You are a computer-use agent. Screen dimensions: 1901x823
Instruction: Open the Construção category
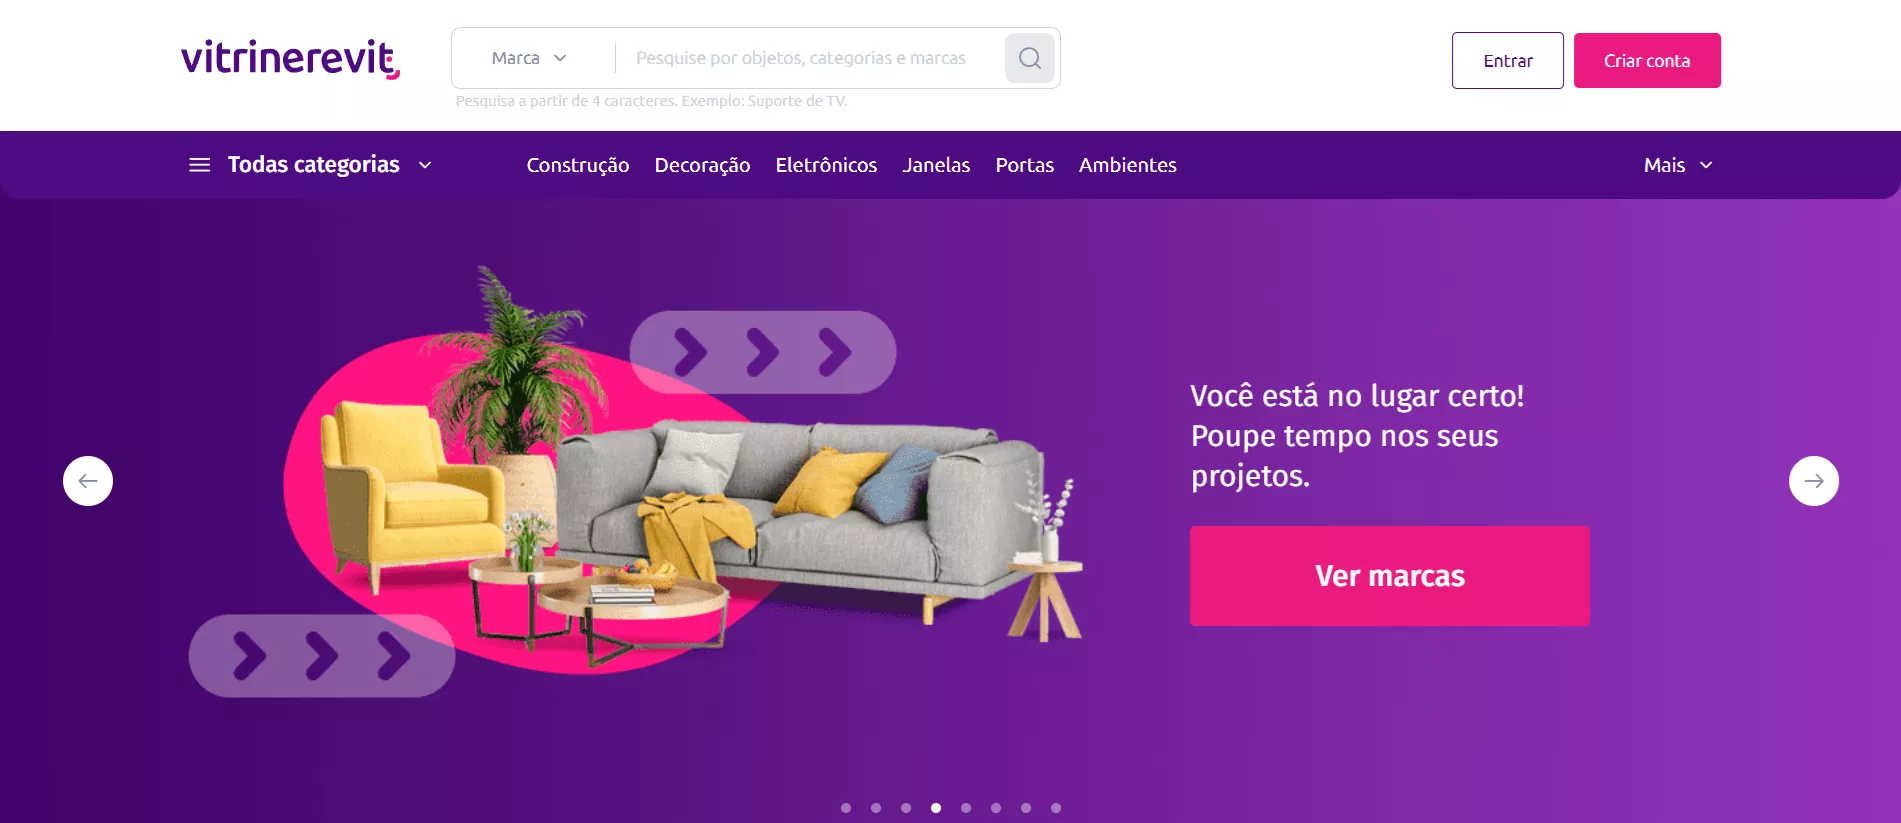click(x=578, y=165)
